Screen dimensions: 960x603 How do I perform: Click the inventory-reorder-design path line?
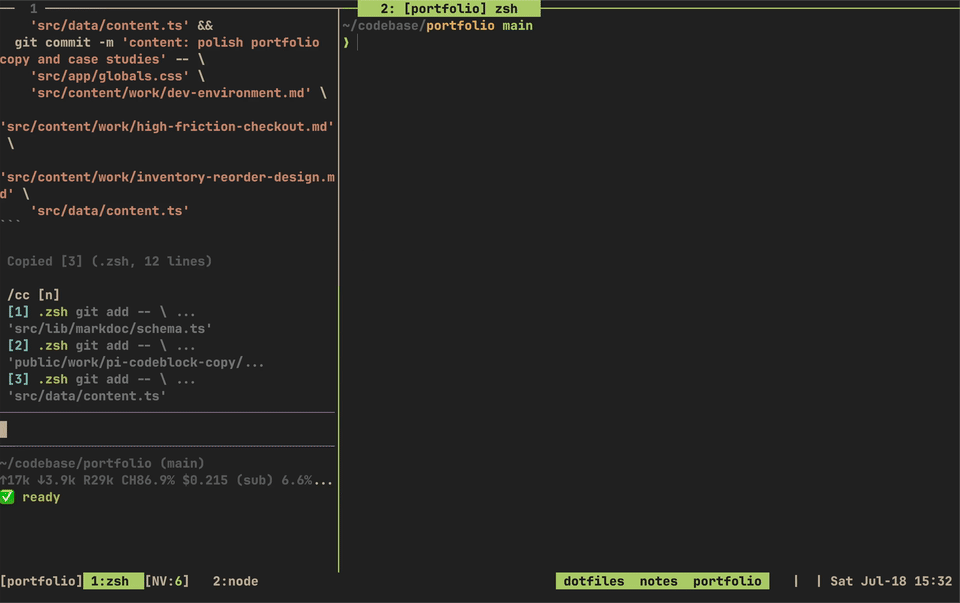coord(167,178)
